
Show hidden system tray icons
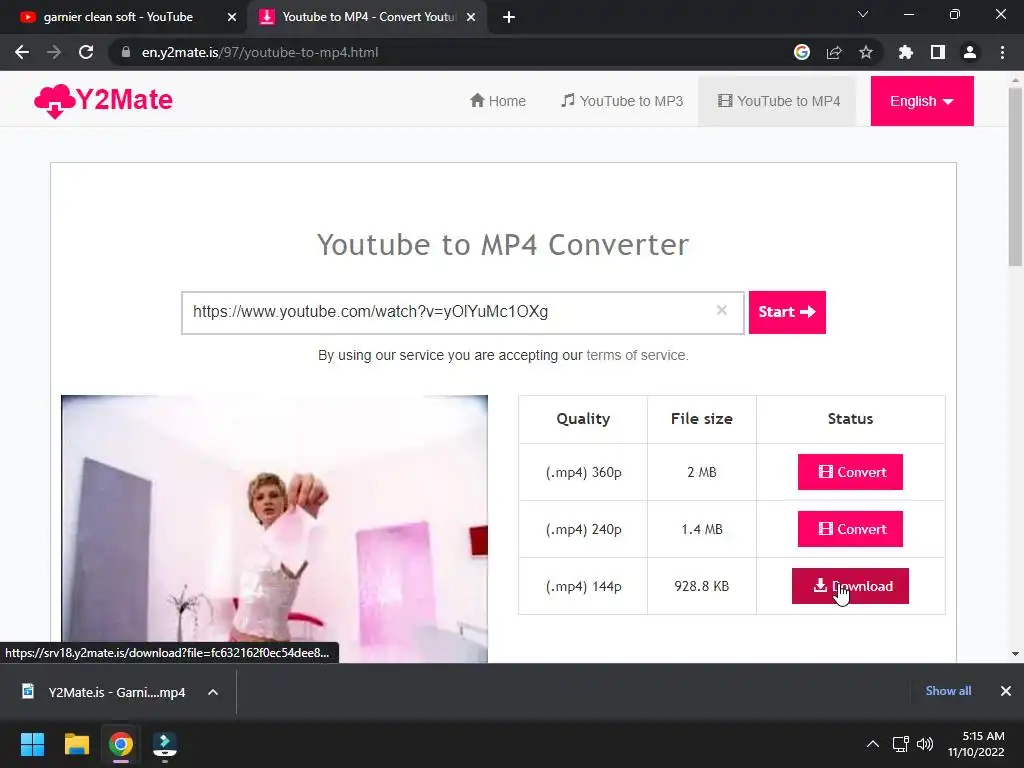[x=872, y=744]
